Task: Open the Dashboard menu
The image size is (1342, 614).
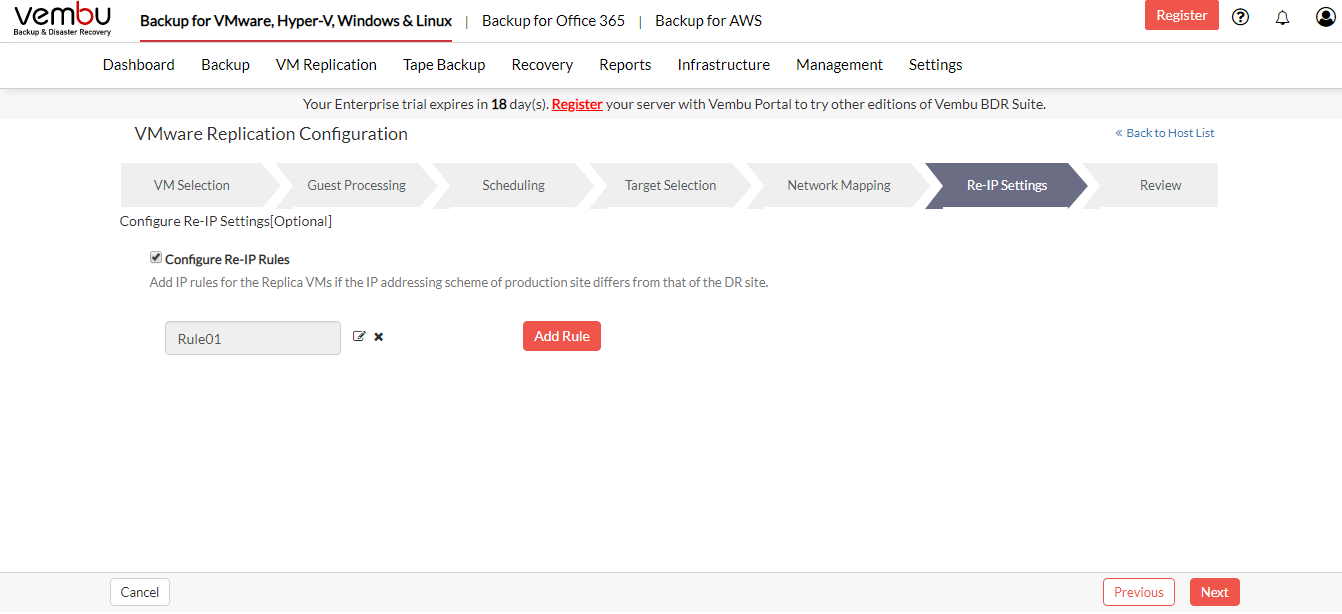Action: (139, 65)
